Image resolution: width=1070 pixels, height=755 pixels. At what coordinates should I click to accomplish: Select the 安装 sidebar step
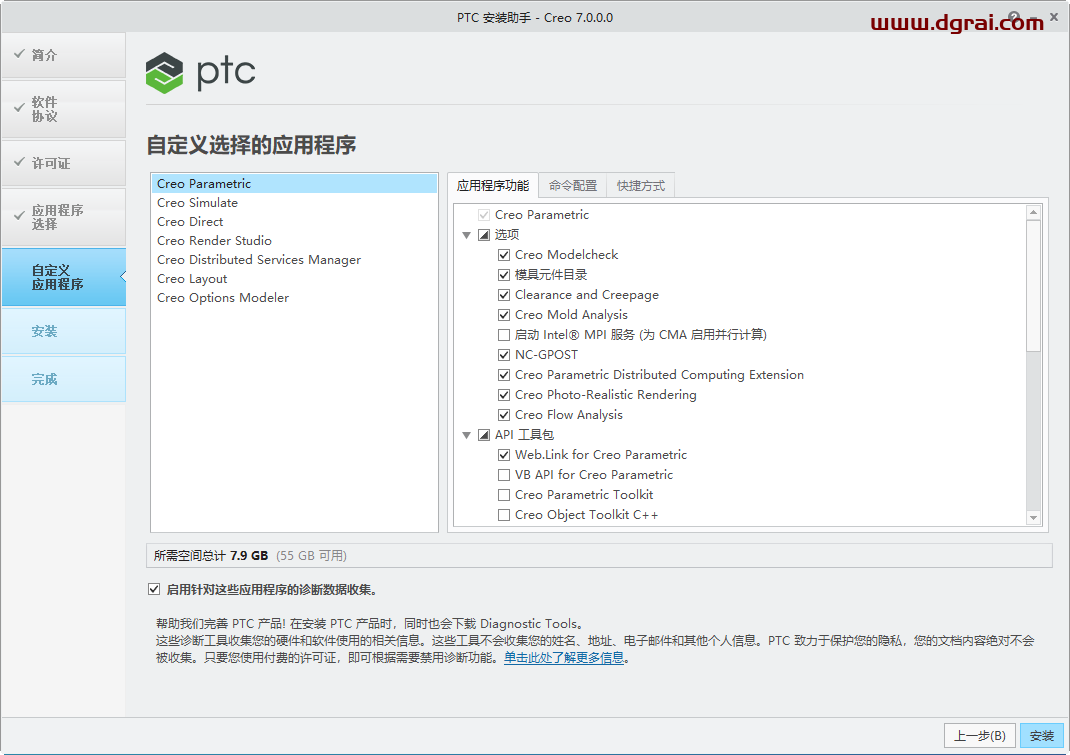63,331
